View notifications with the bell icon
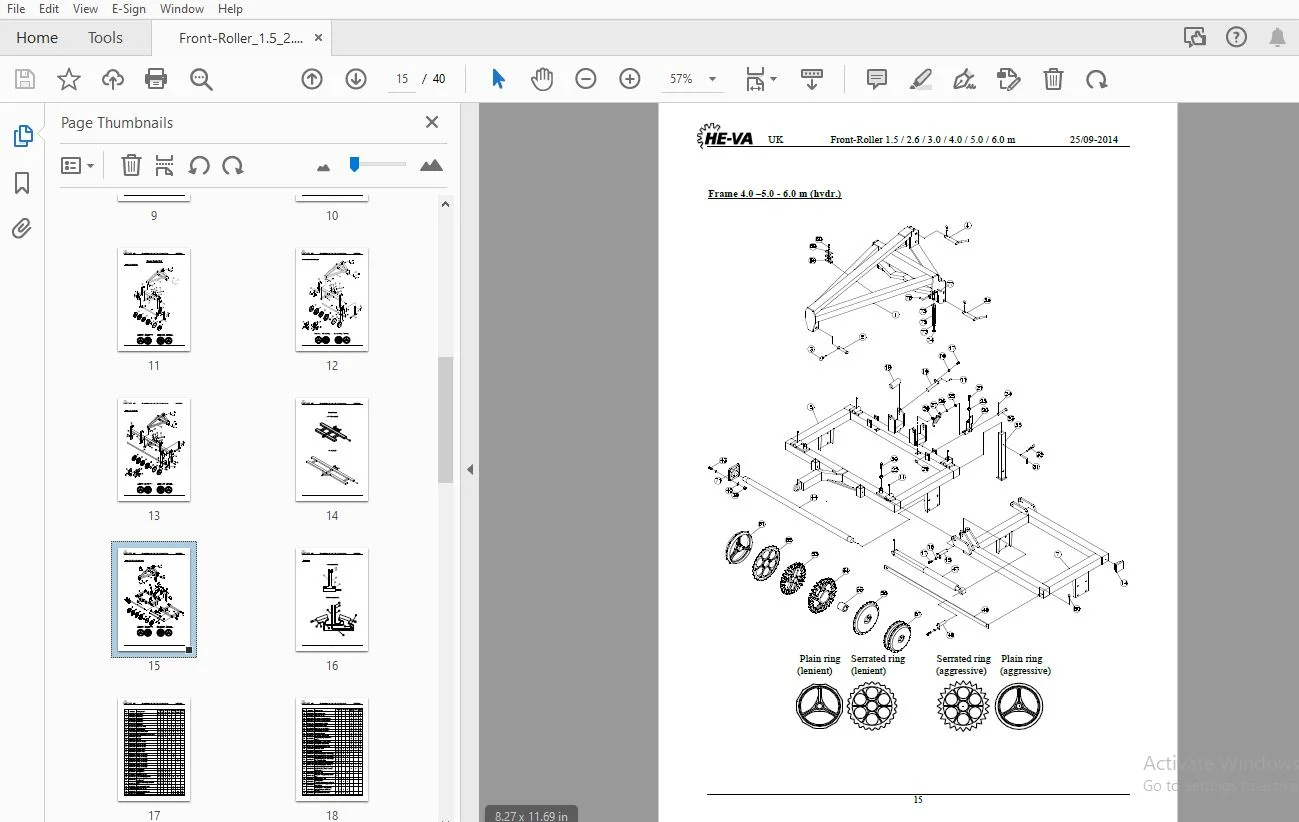1299x822 pixels. (x=1277, y=38)
